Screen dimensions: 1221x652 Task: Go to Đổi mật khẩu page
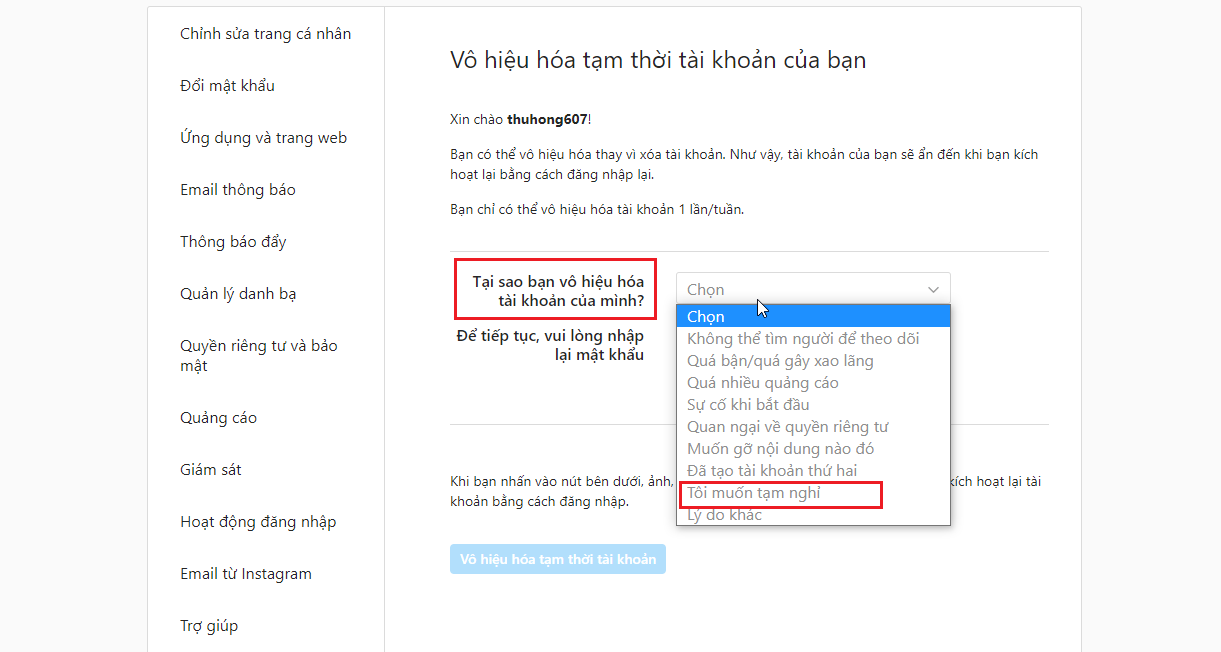[x=227, y=86]
